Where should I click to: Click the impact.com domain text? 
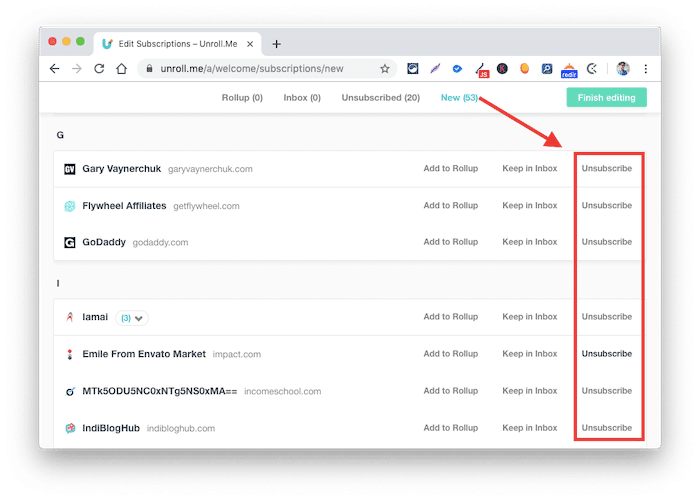[x=237, y=354]
